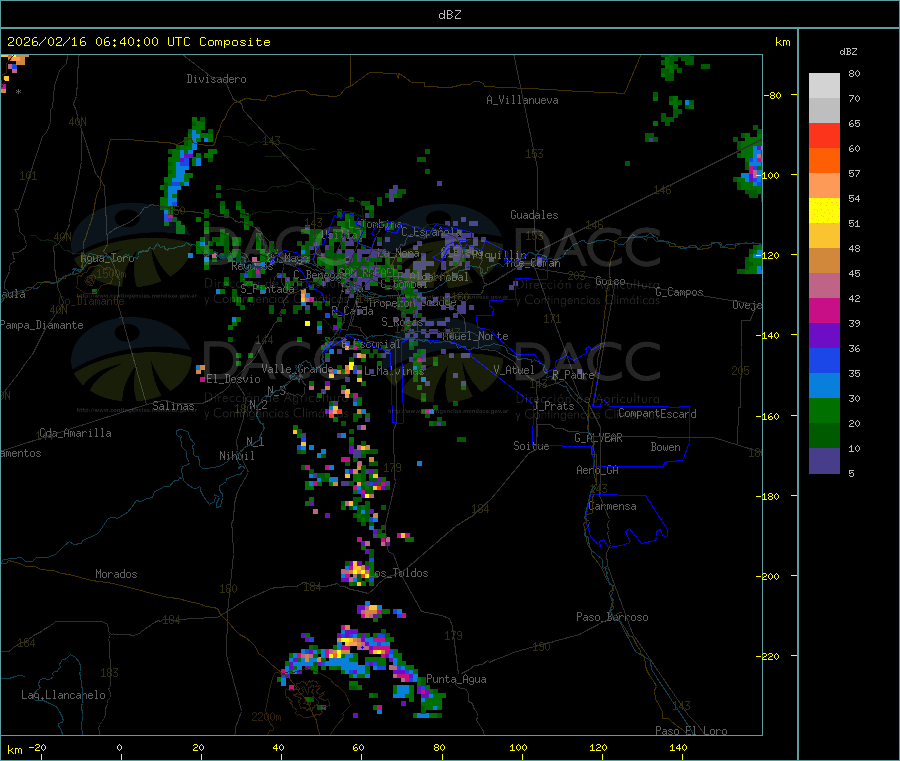Click the 'A_Villanueva' place label
Image resolution: width=900 pixels, height=761 pixels.
coord(522,100)
